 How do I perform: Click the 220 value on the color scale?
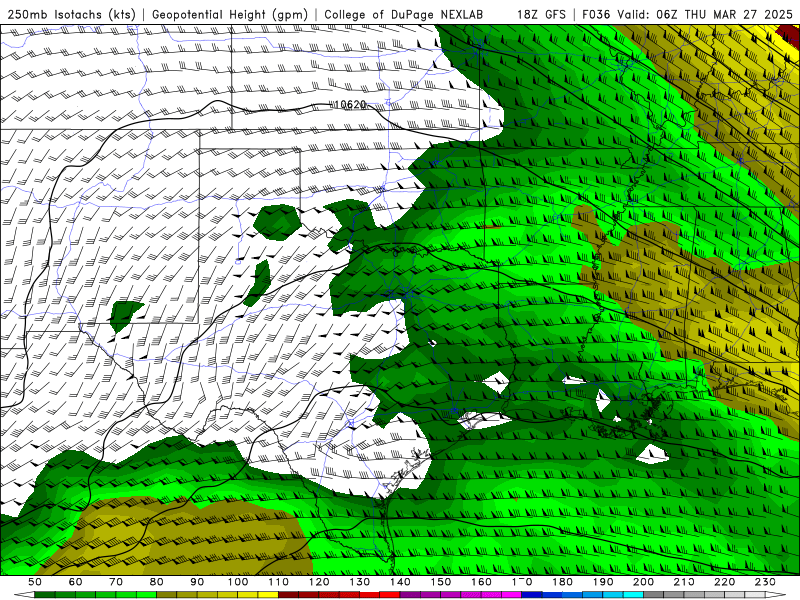[x=724, y=582]
